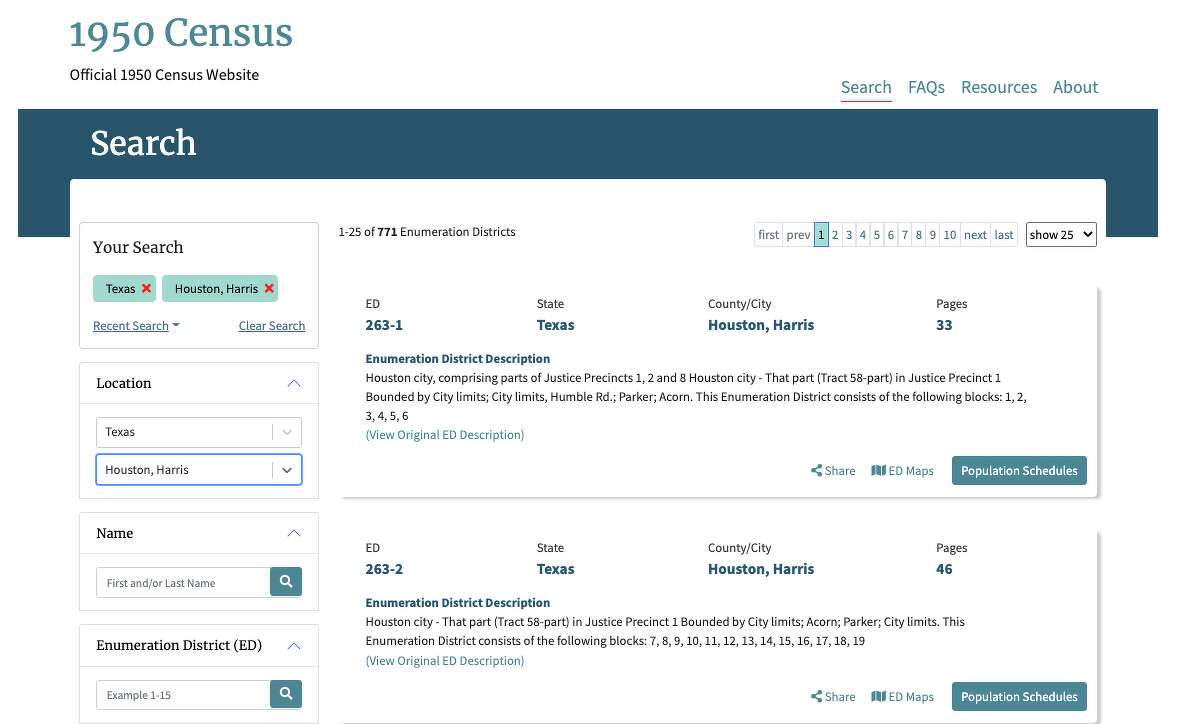Go to page 3 of results
Screen dimensions: 1200x724
(849, 234)
